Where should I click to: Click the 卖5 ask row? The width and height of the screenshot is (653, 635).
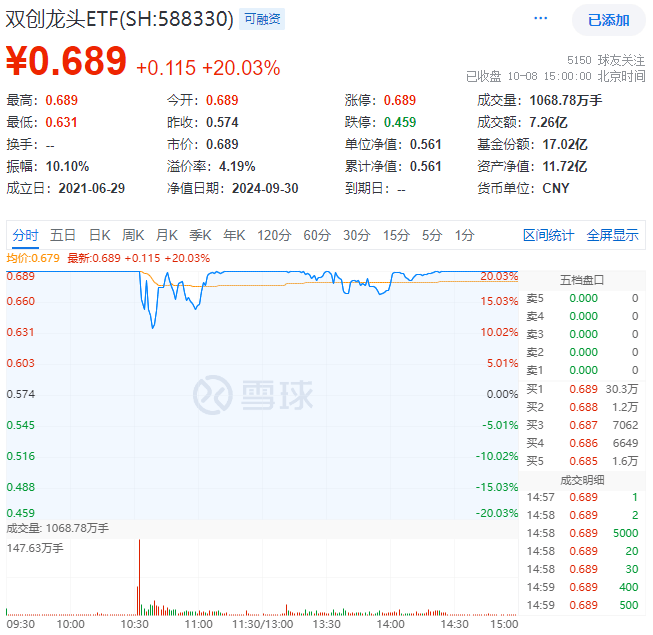(x=582, y=299)
